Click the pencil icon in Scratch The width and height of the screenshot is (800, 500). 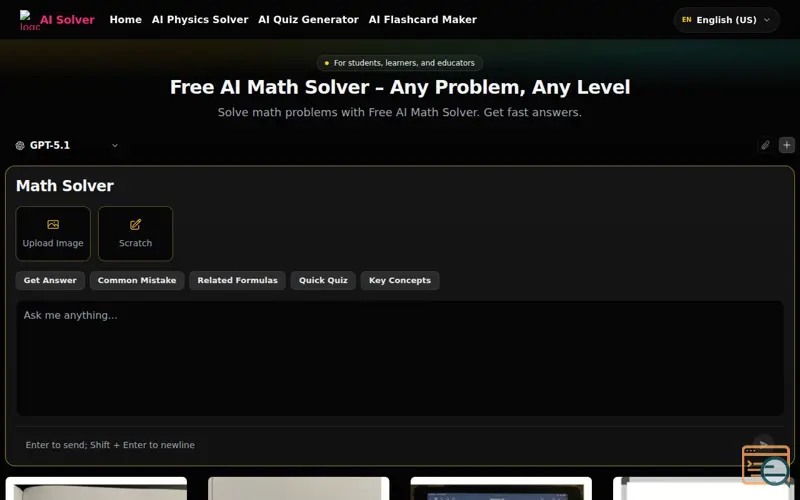point(135,224)
